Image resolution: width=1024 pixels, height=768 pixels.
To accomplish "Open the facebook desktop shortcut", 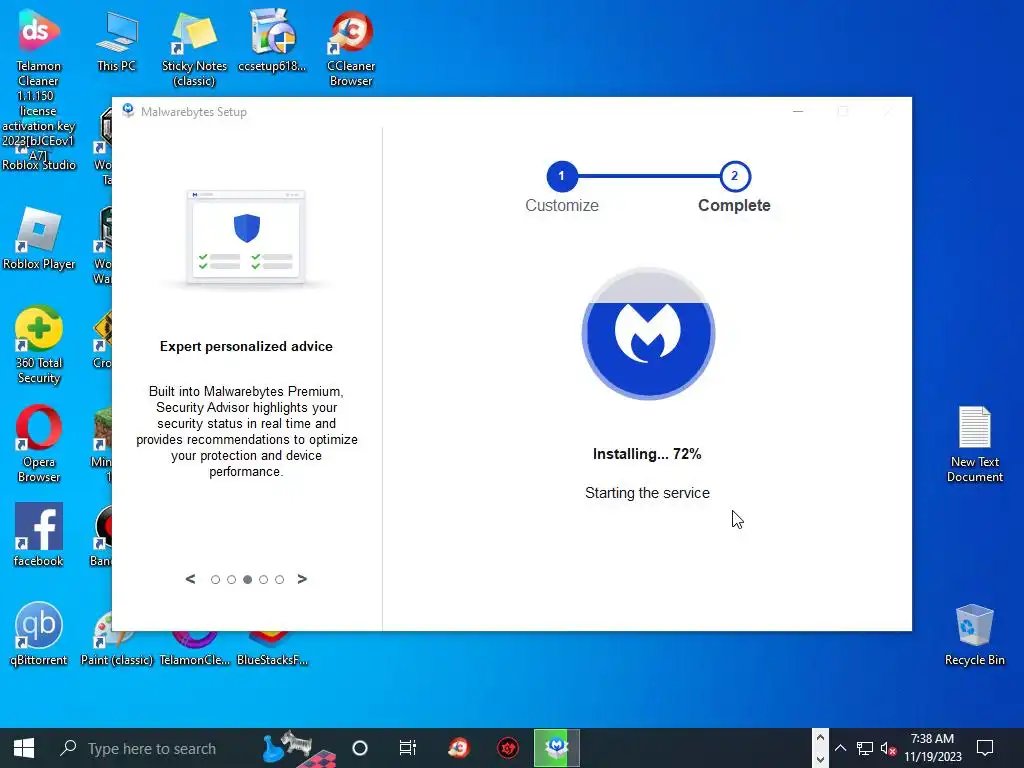I will pyautogui.click(x=39, y=534).
